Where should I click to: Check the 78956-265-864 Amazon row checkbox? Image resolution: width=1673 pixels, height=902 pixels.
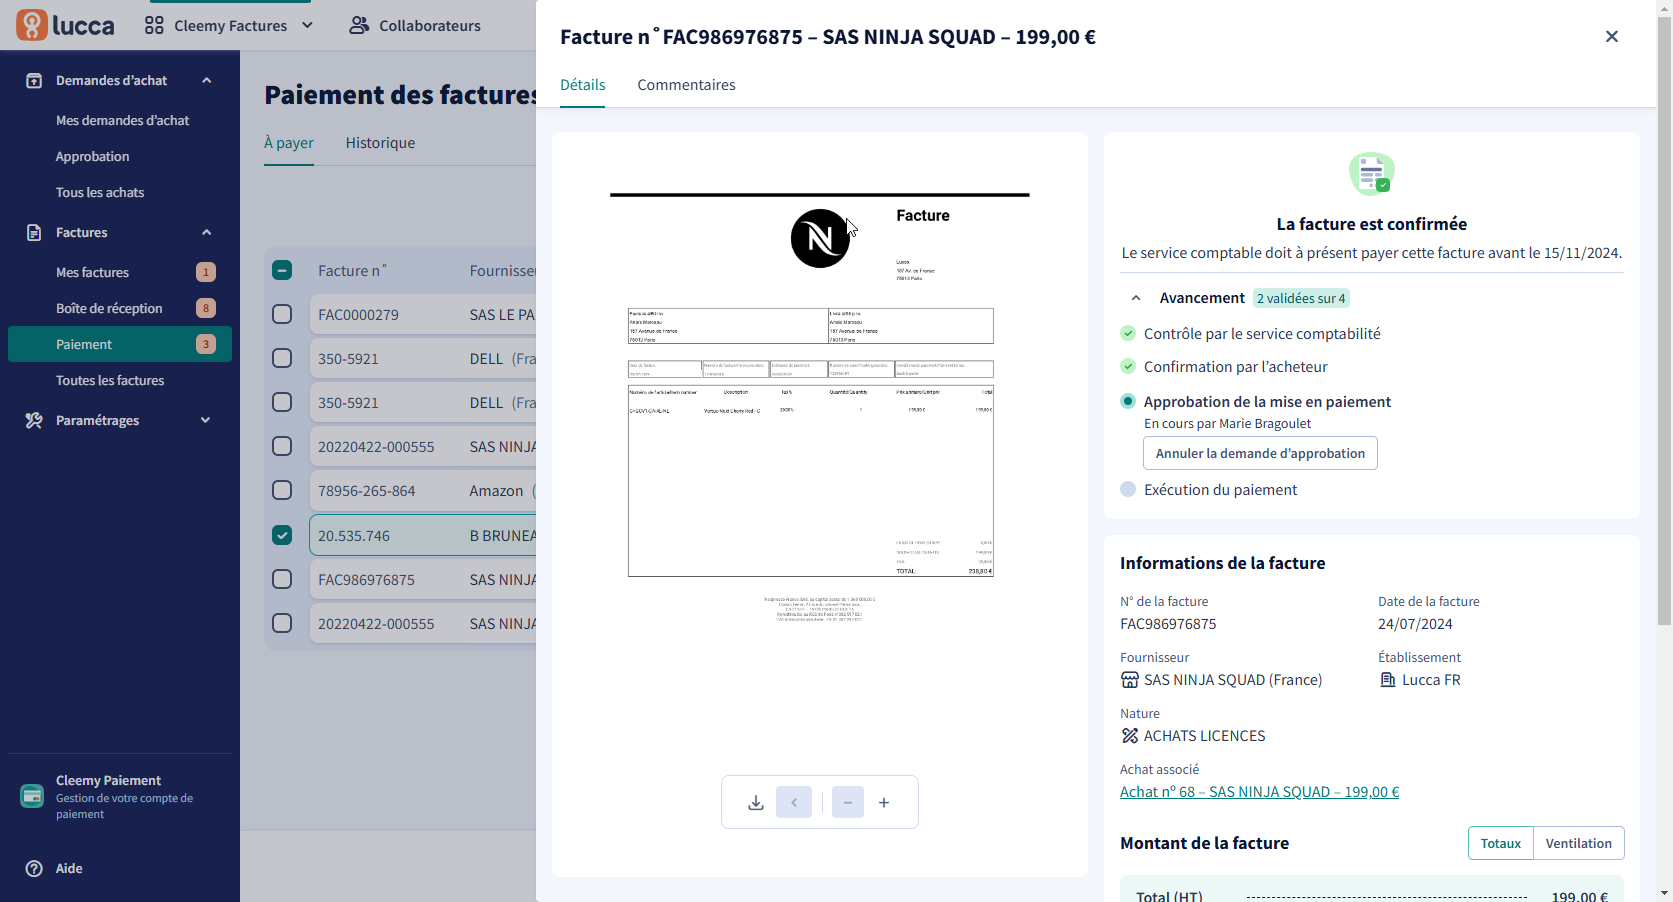point(282,490)
